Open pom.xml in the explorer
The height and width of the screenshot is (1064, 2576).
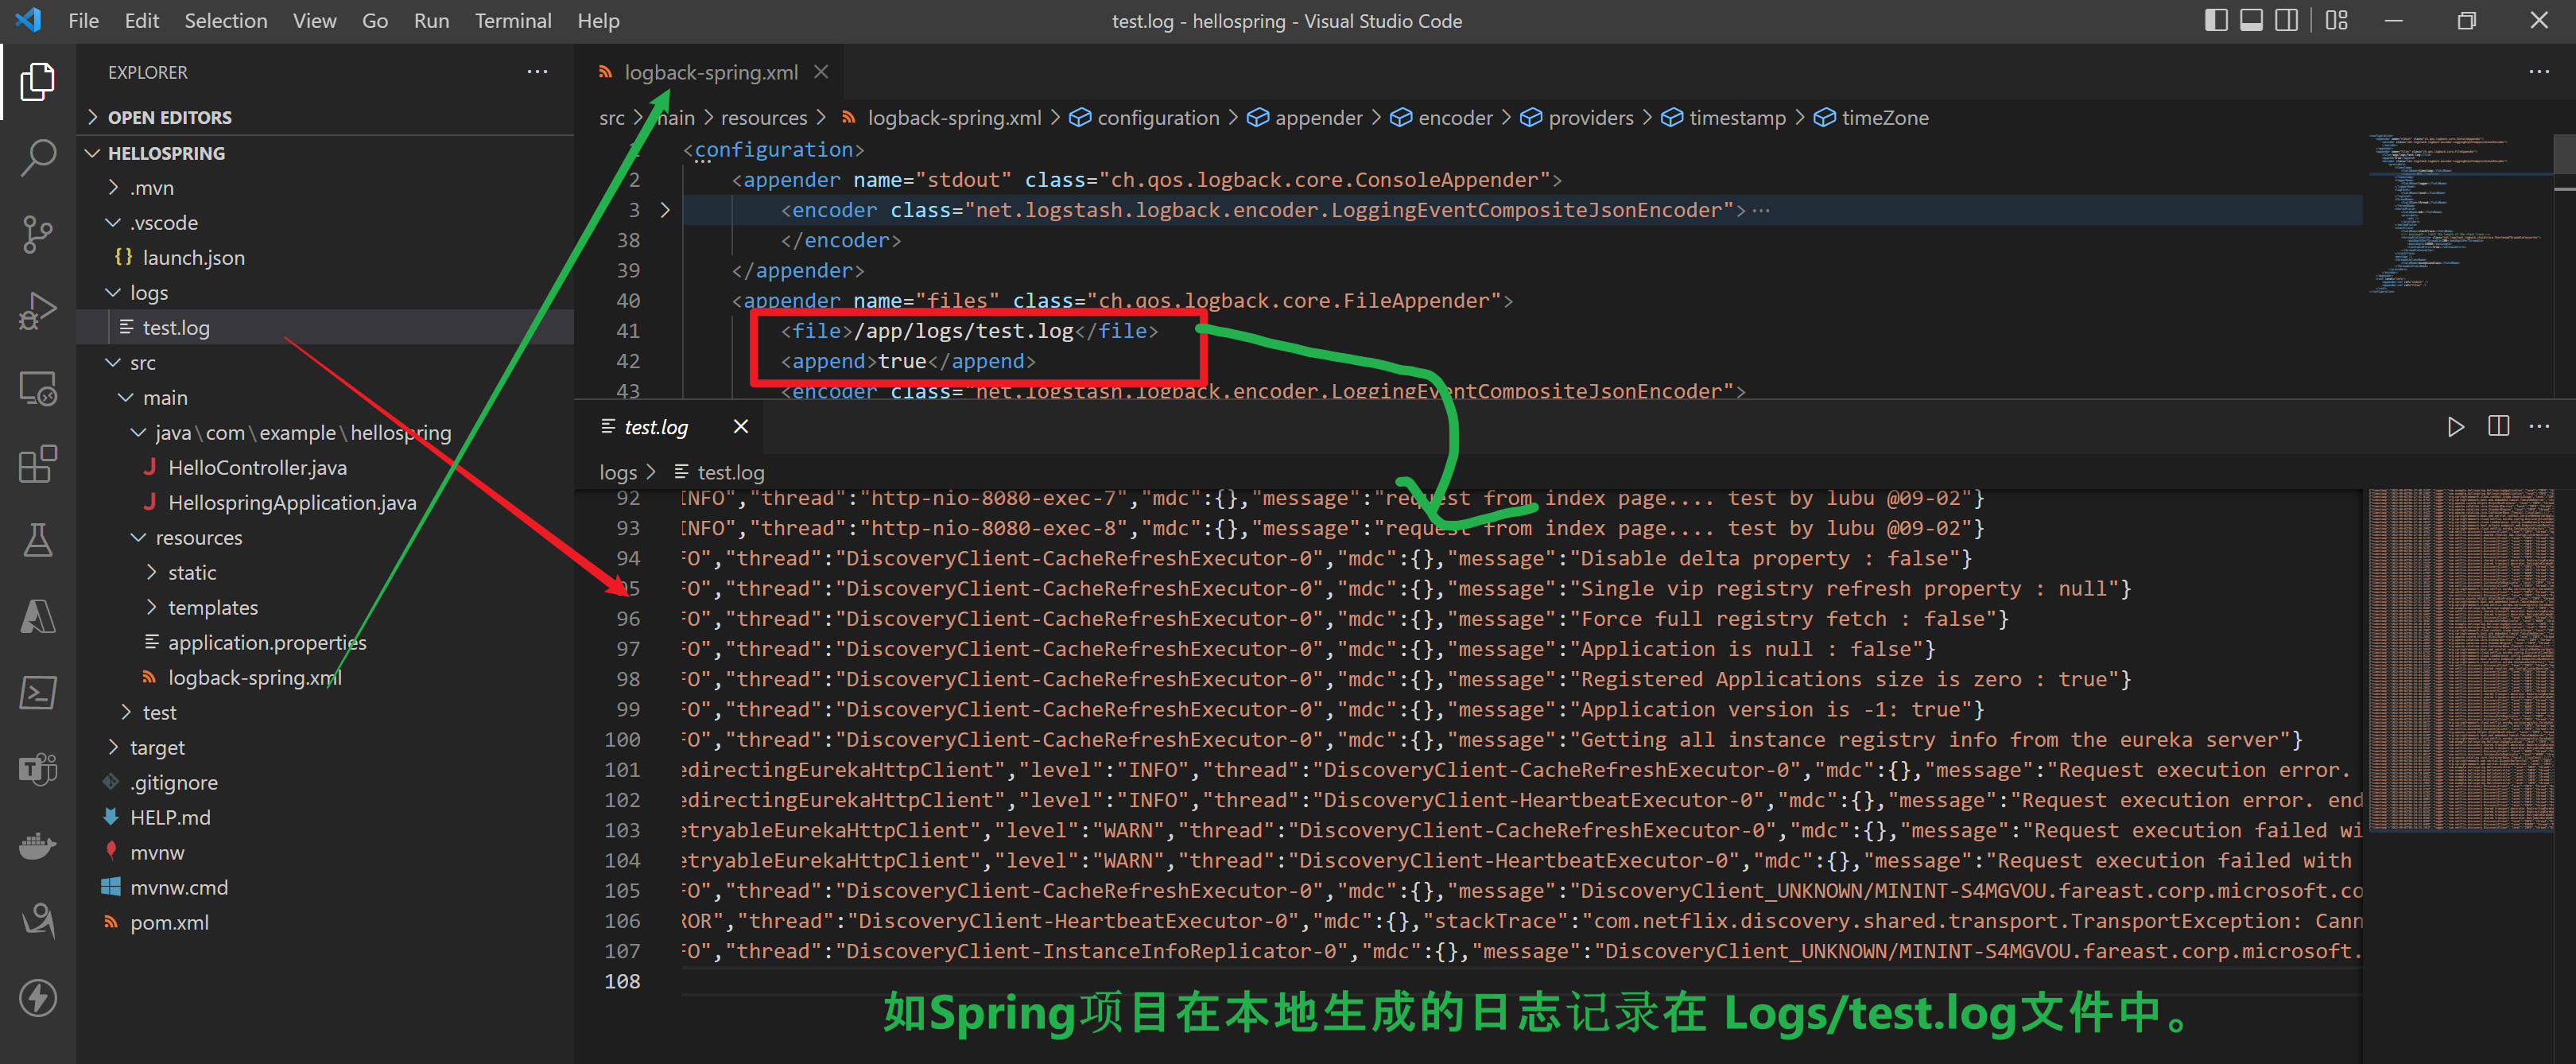point(169,923)
